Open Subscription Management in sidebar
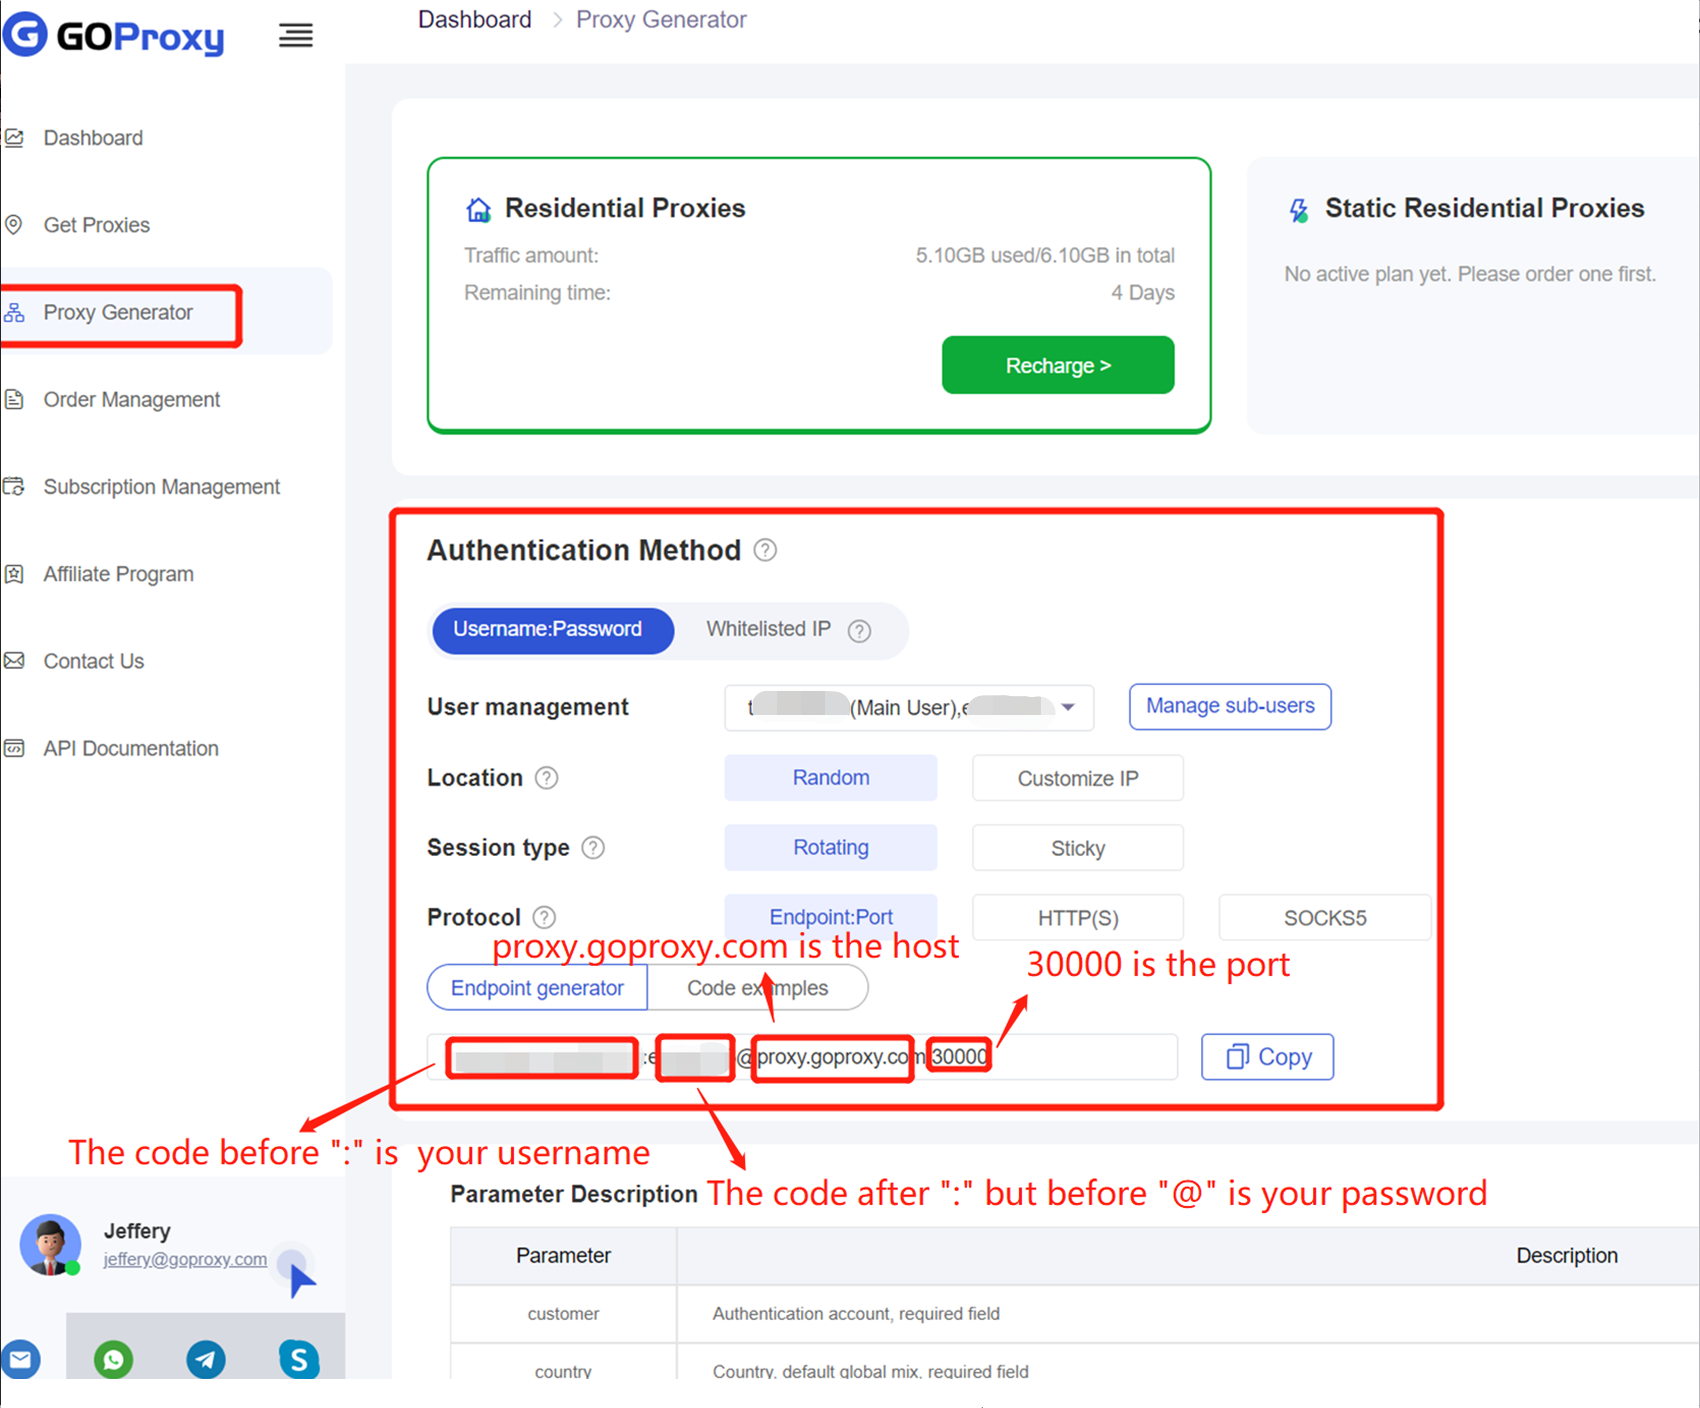The image size is (1700, 1408). [x=162, y=487]
